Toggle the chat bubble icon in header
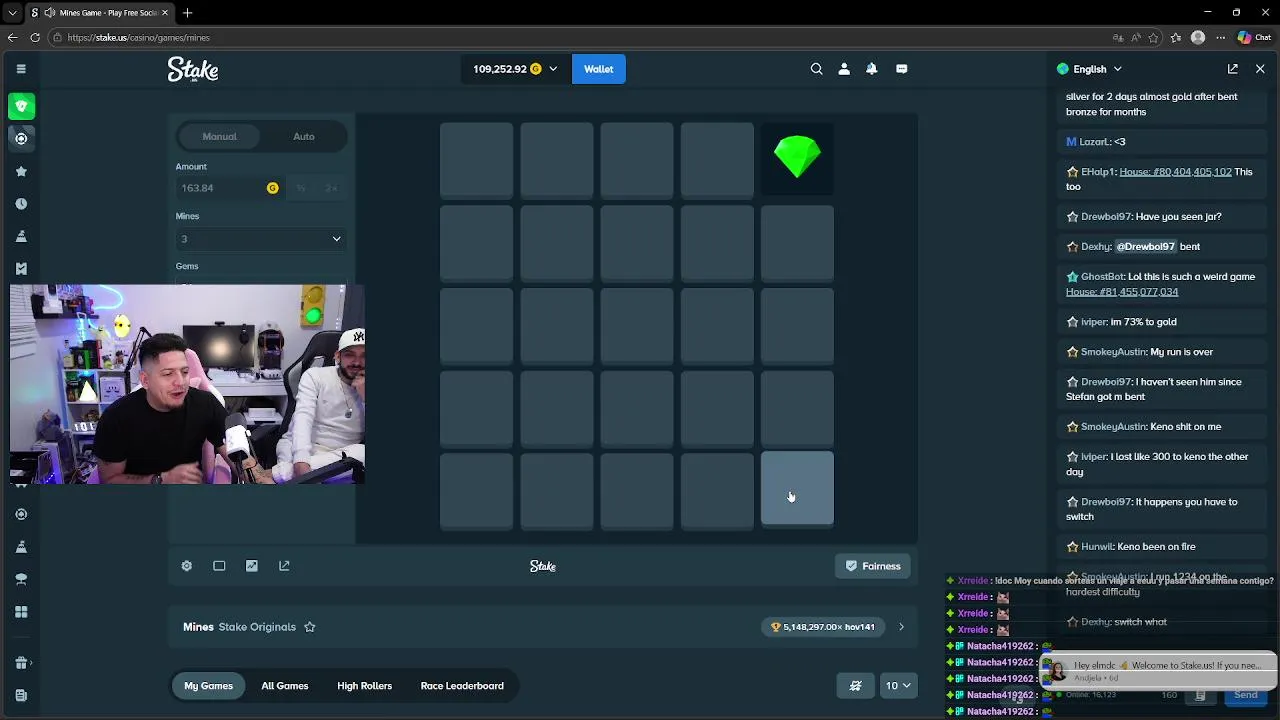Image resolution: width=1280 pixels, height=720 pixels. pos(902,69)
